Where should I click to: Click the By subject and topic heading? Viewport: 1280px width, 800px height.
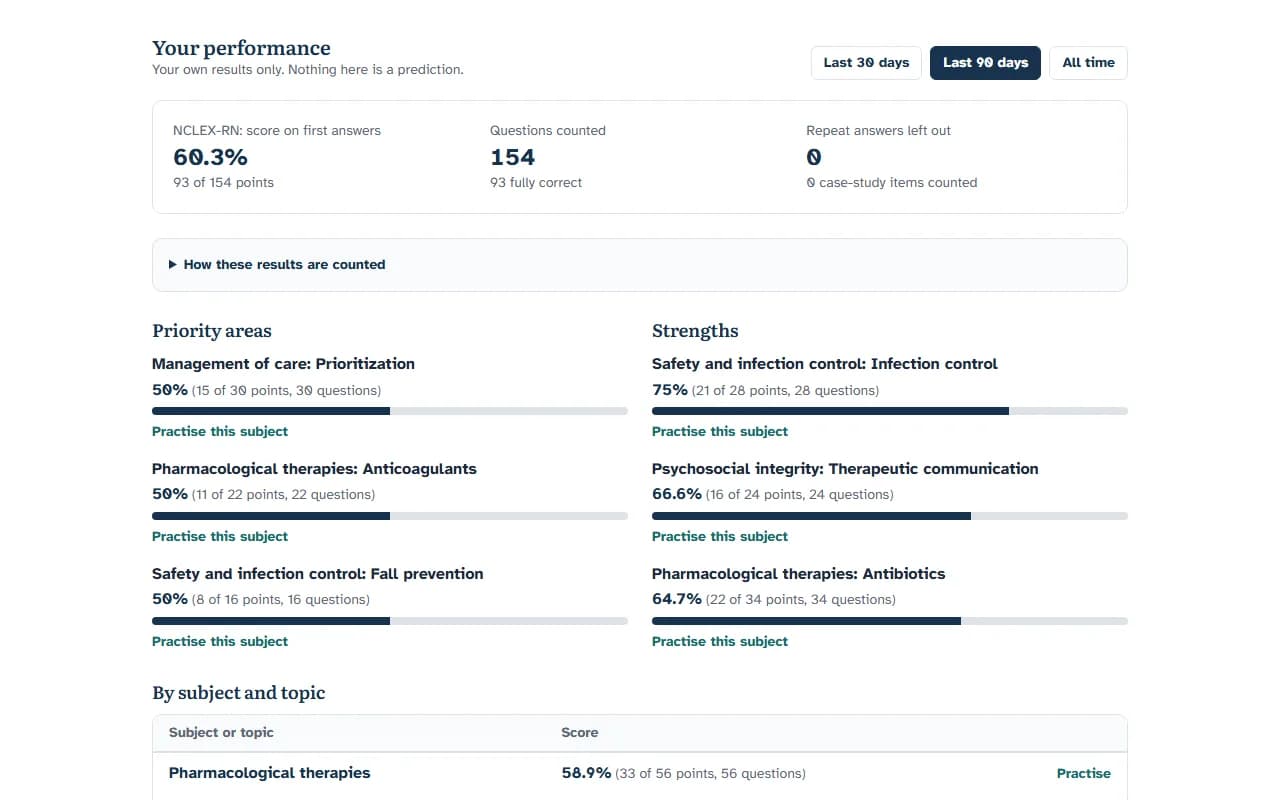pos(239,693)
